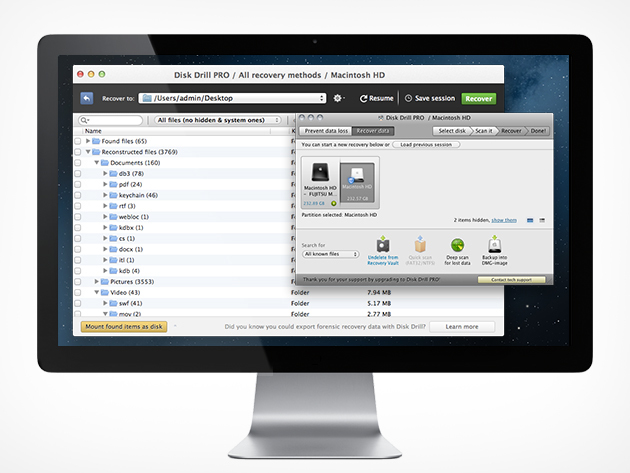Click the Partition selected: Macintosh HD text

pyautogui.click(x=339, y=215)
